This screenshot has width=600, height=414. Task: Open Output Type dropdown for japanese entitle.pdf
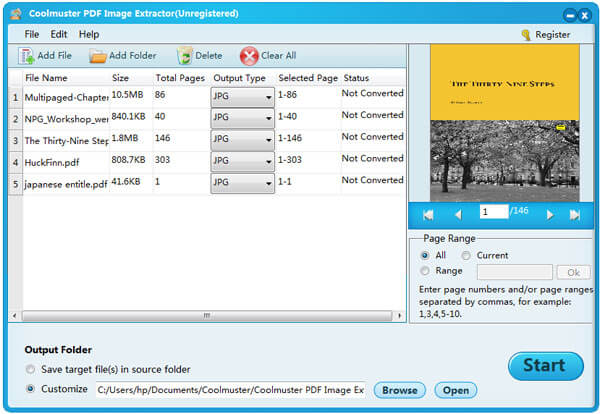(x=268, y=184)
